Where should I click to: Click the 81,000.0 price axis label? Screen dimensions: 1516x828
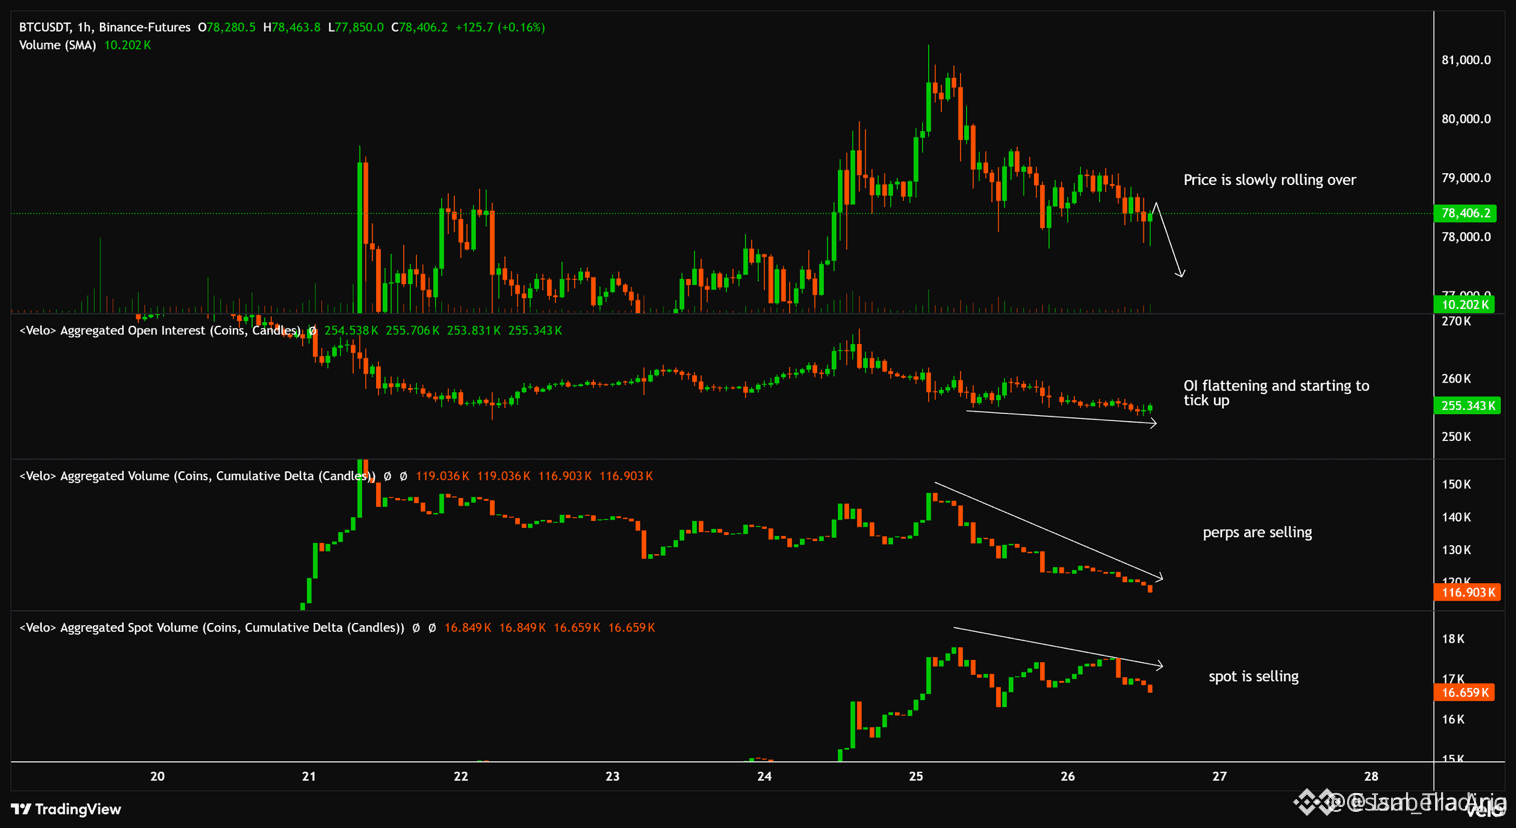click(x=1466, y=60)
